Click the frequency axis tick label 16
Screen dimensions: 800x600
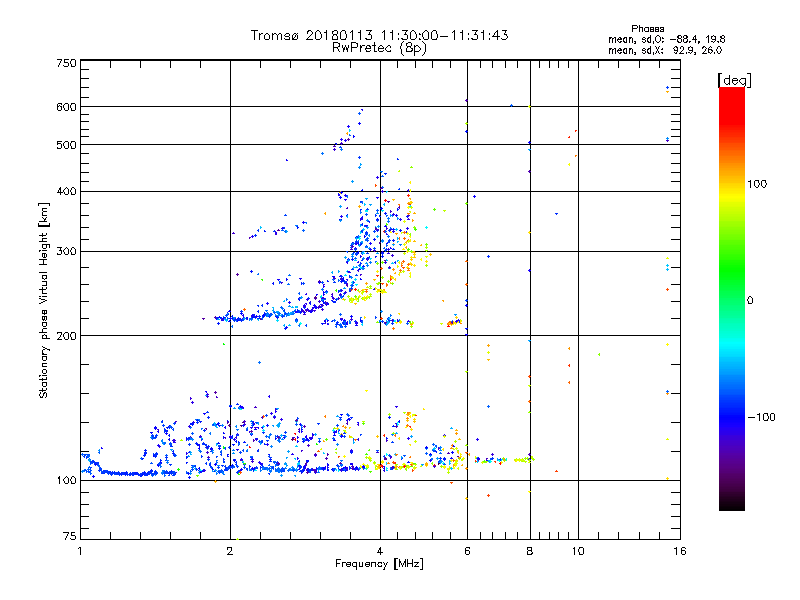click(680, 551)
